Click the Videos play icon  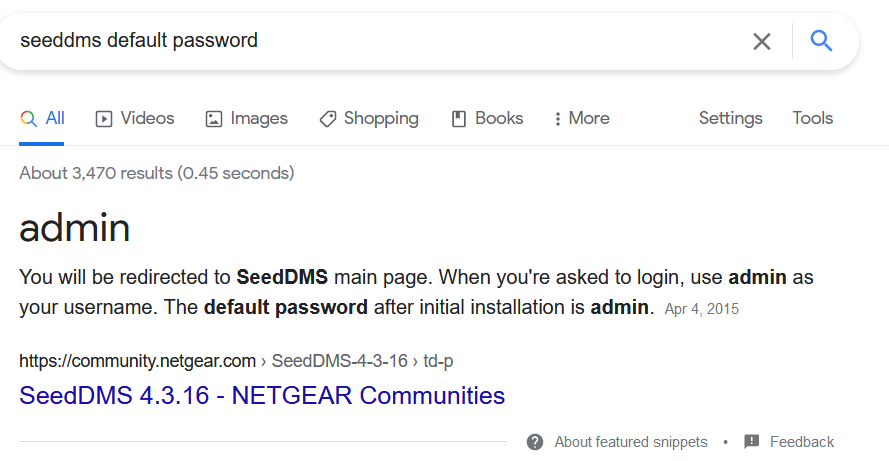tap(104, 119)
